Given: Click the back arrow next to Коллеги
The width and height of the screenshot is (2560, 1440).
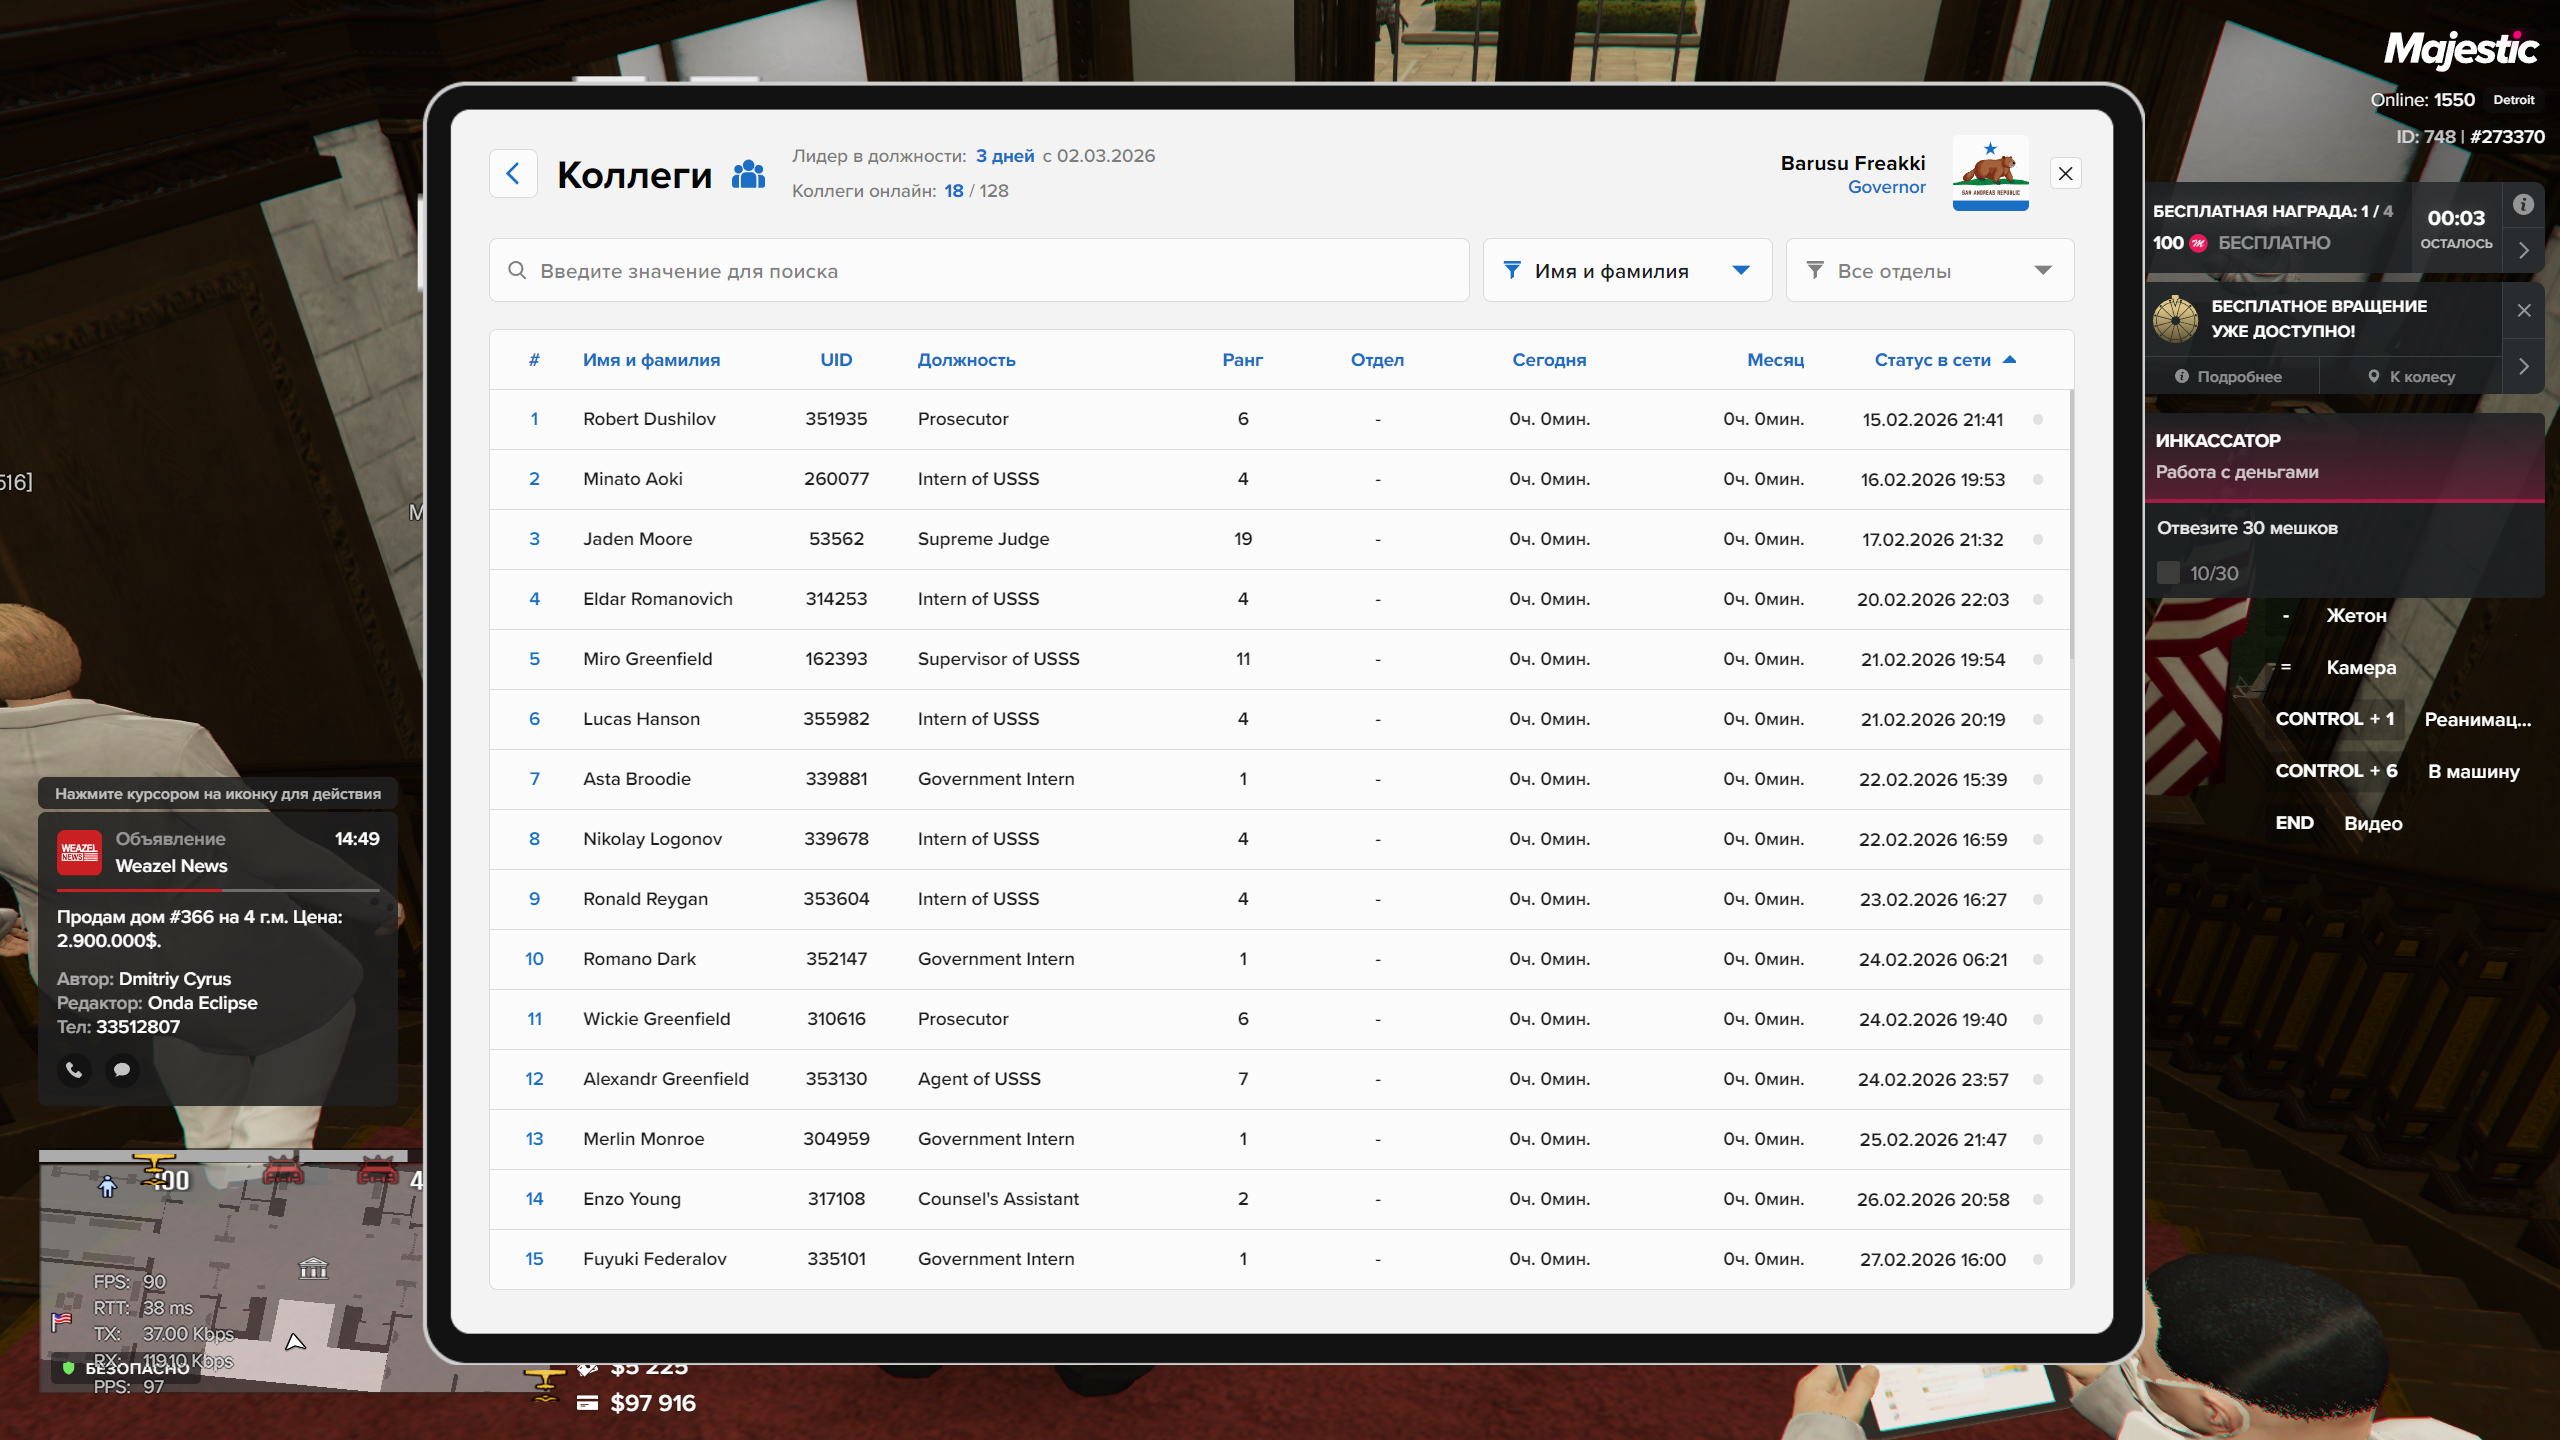Looking at the screenshot, I should [513, 174].
